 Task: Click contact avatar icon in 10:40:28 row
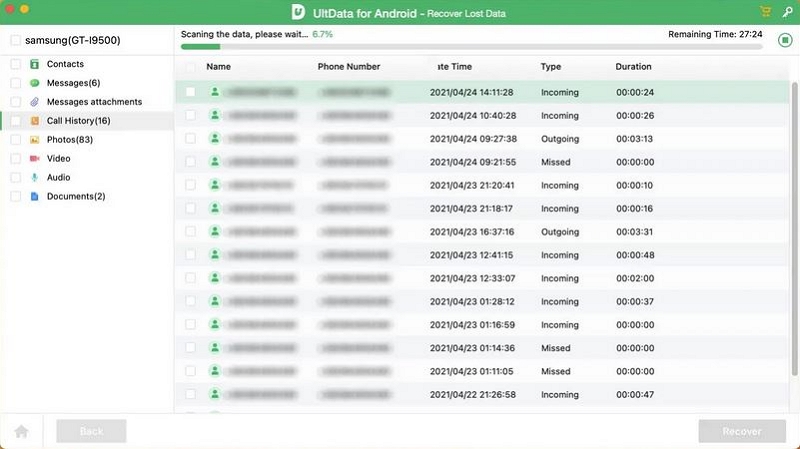point(215,115)
